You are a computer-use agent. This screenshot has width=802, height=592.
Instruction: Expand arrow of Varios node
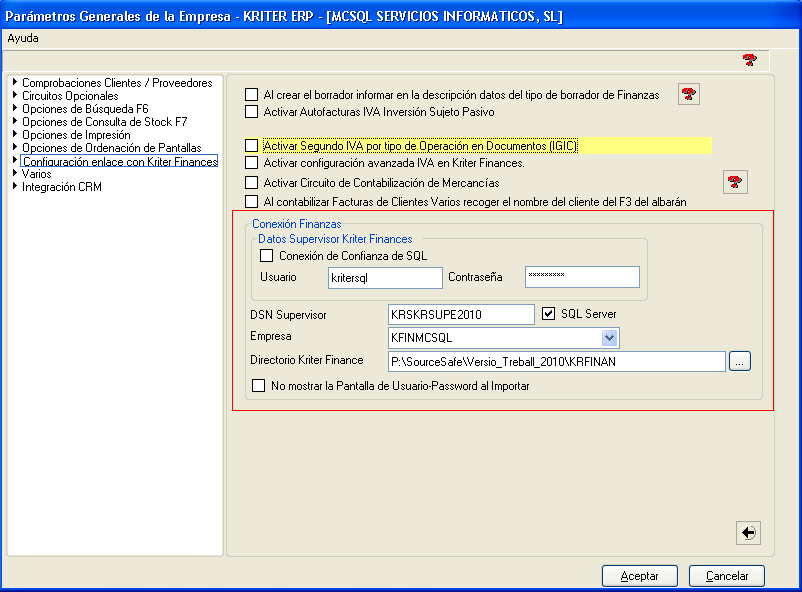point(15,173)
